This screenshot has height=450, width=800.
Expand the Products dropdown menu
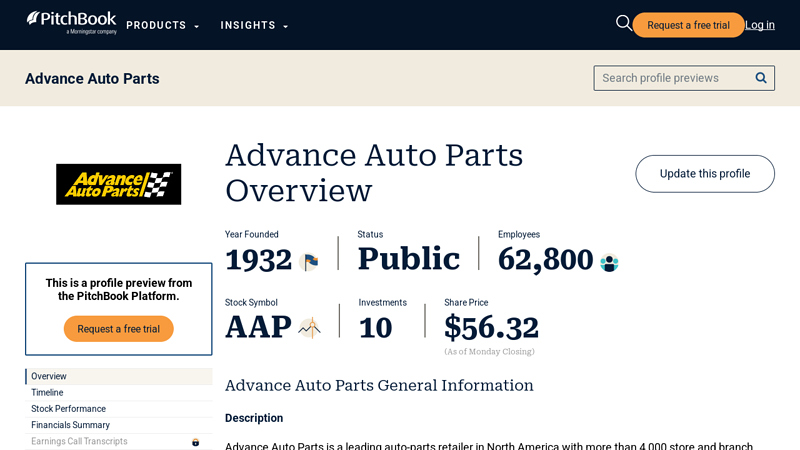coord(163,26)
